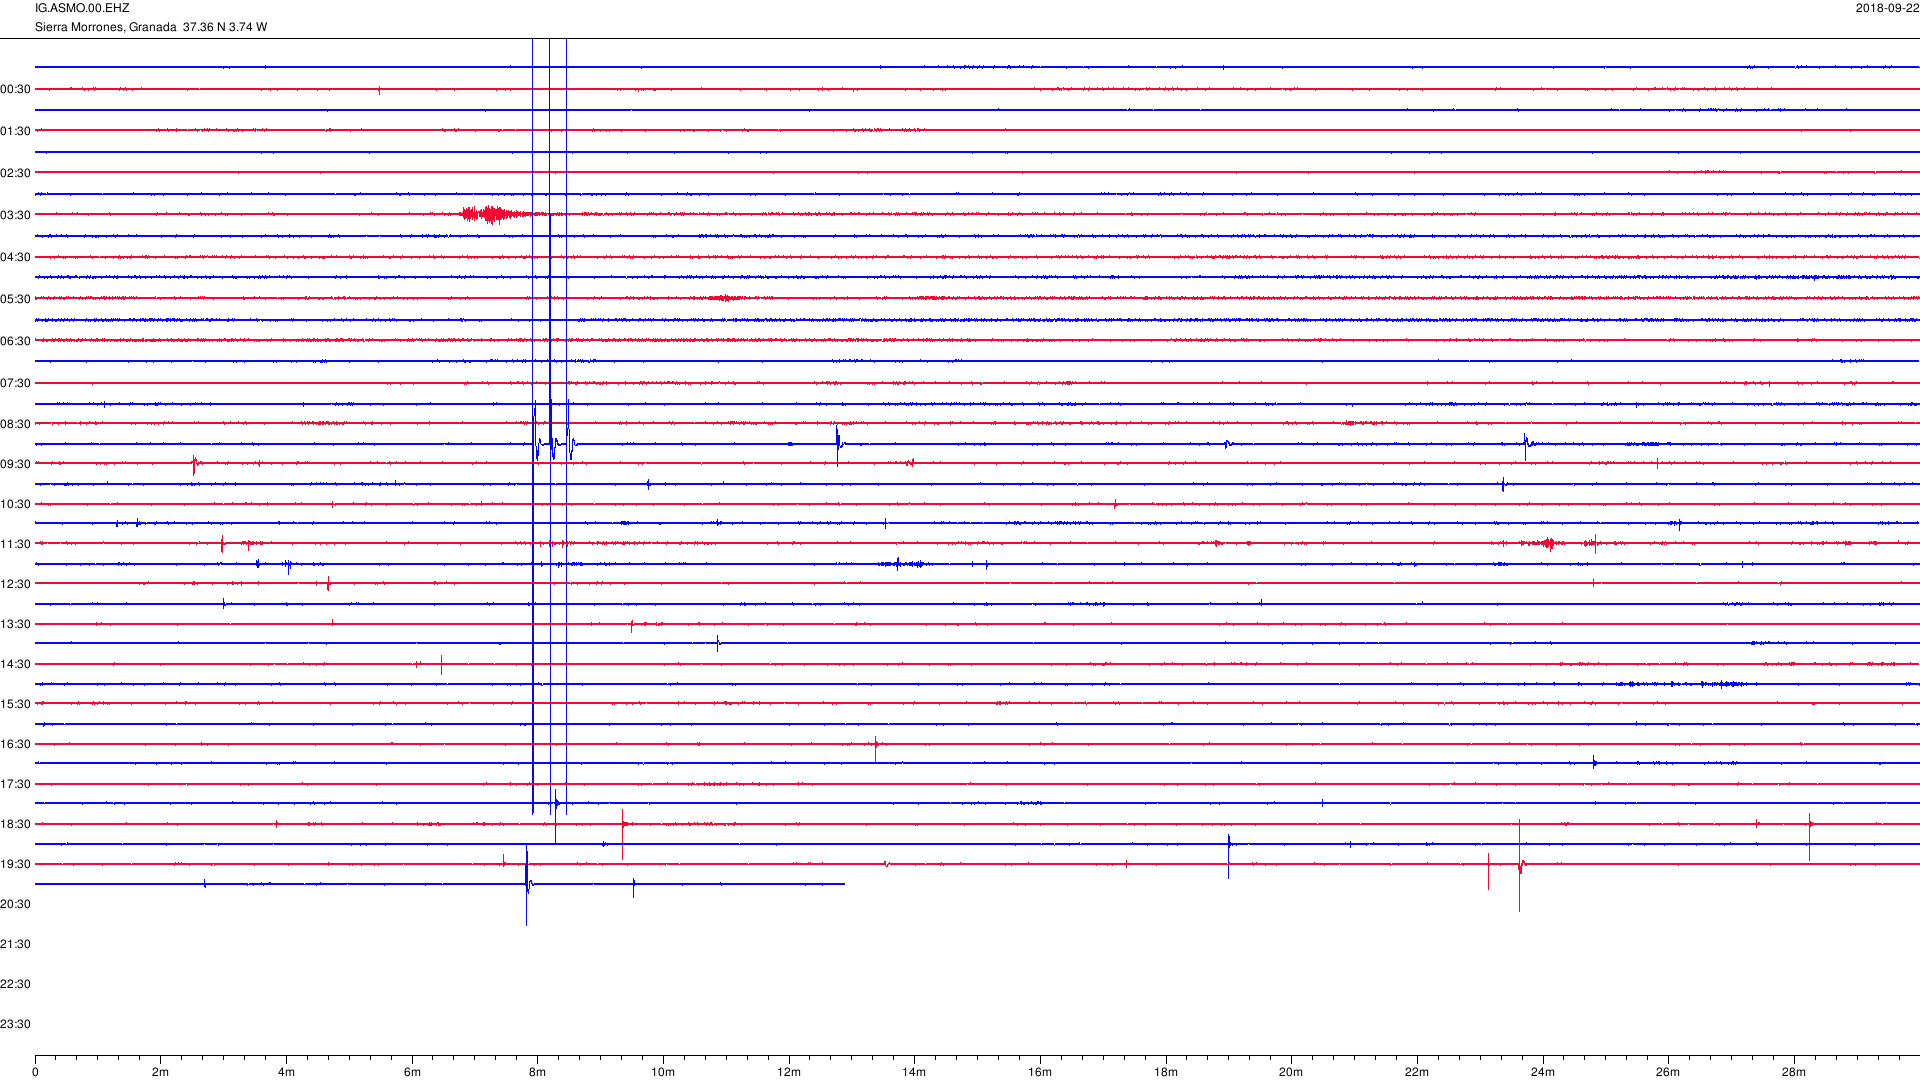Select the 19:30 time row label
Image resolution: width=1920 pixels, height=1080 pixels.
[x=16, y=864]
